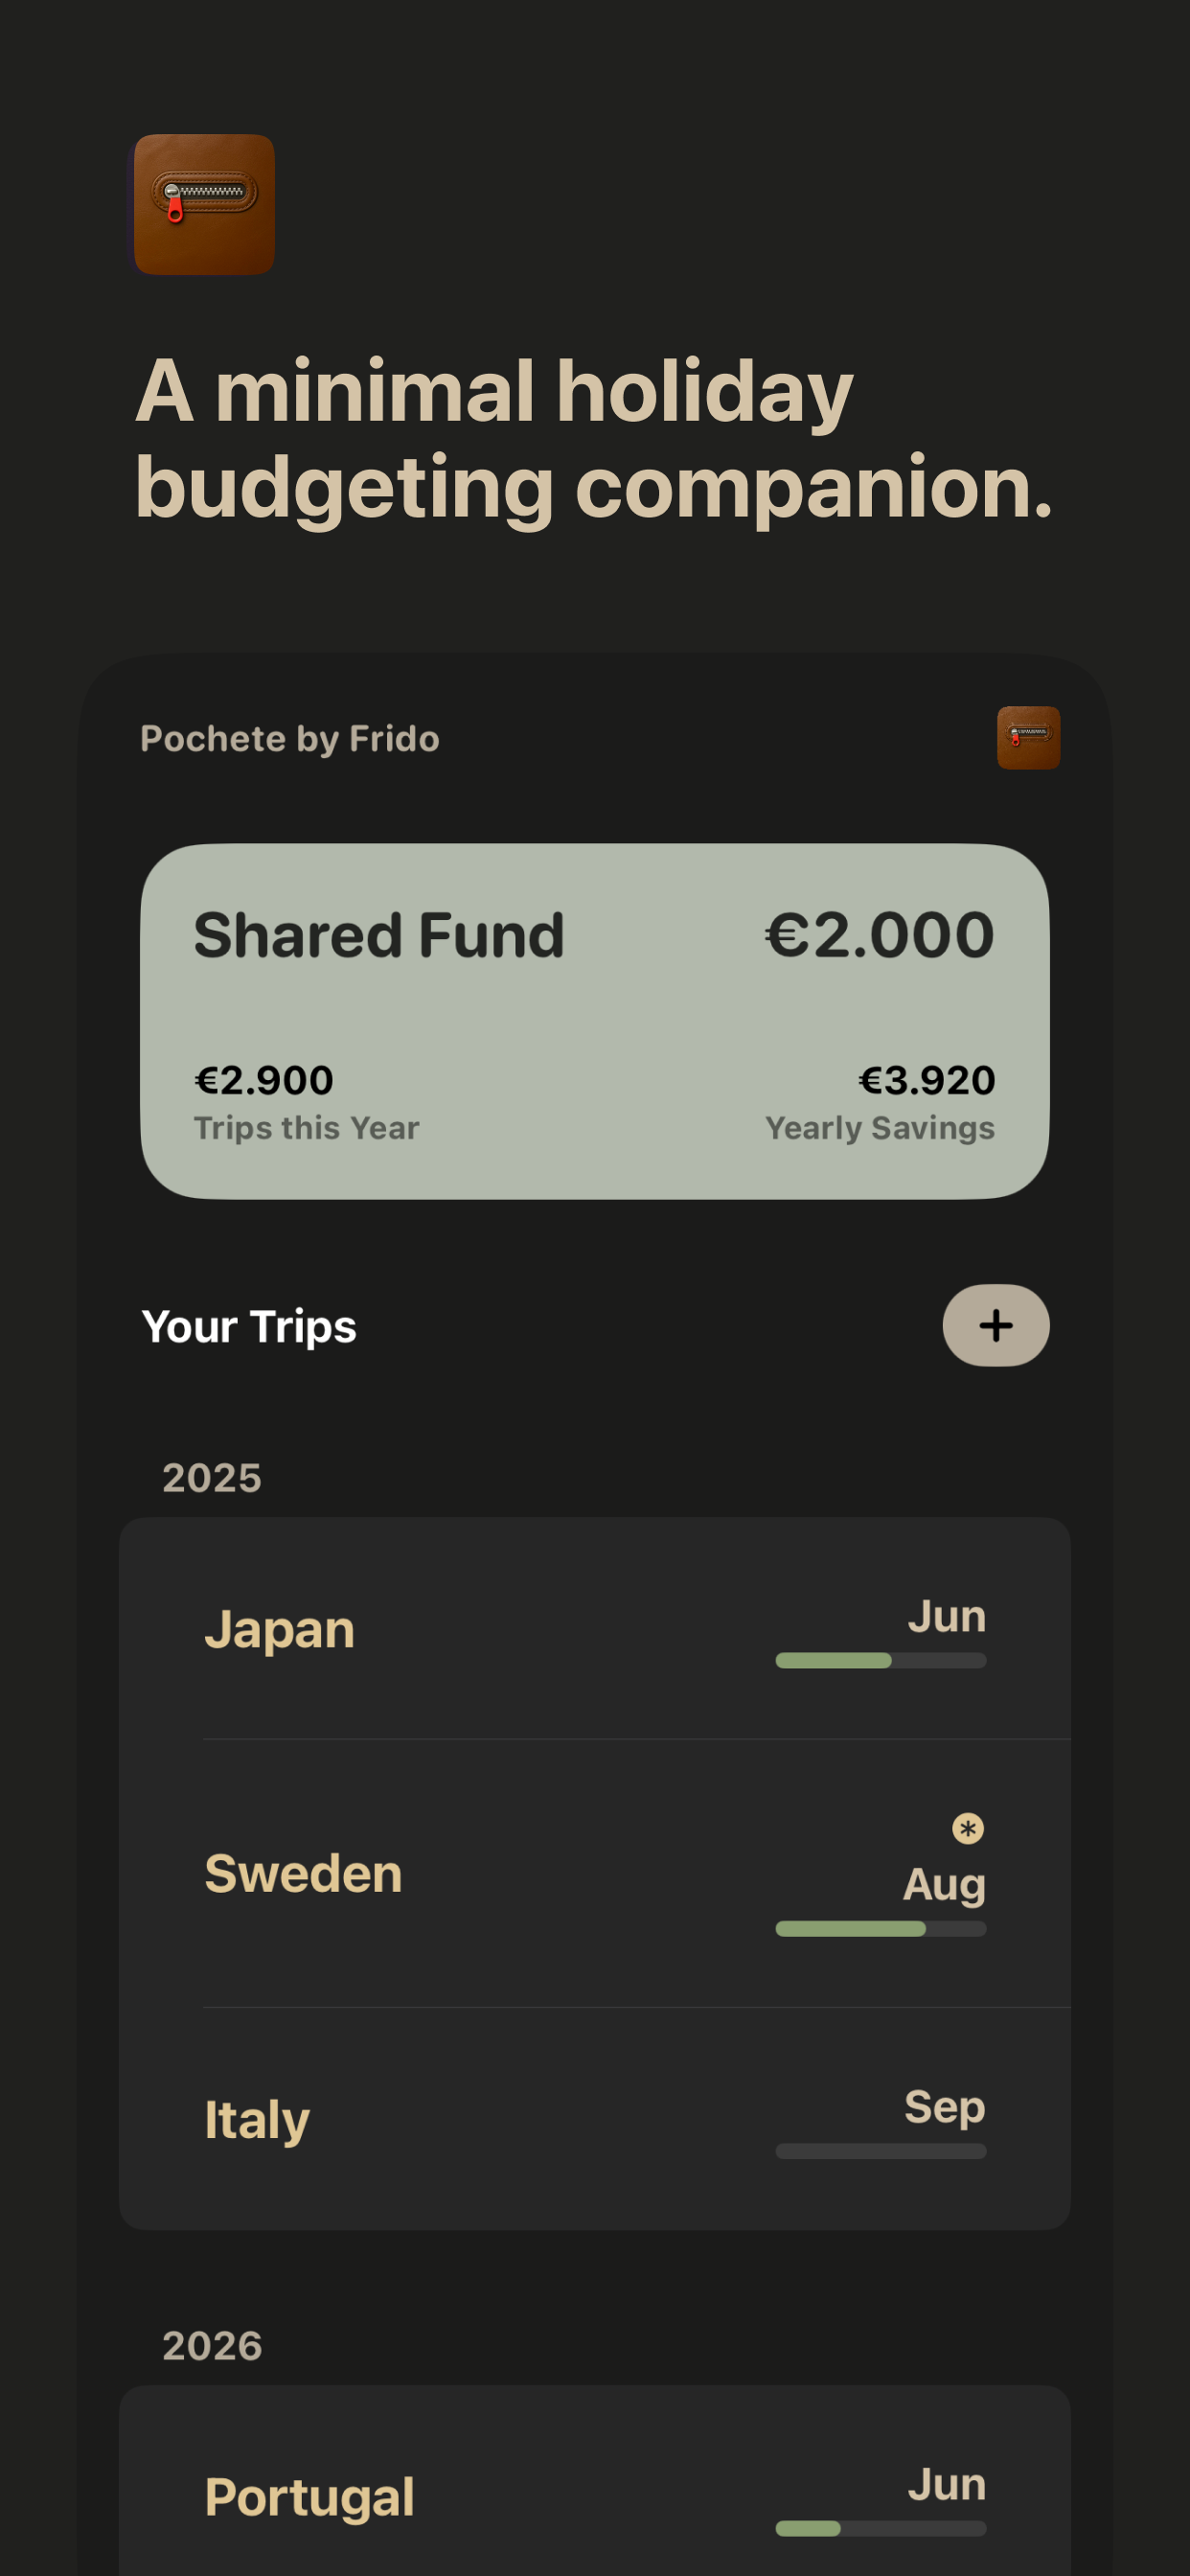Viewport: 1190px width, 2576px height.
Task: Tap the small pouch icon beside Pochete by Frido
Action: [1028, 738]
